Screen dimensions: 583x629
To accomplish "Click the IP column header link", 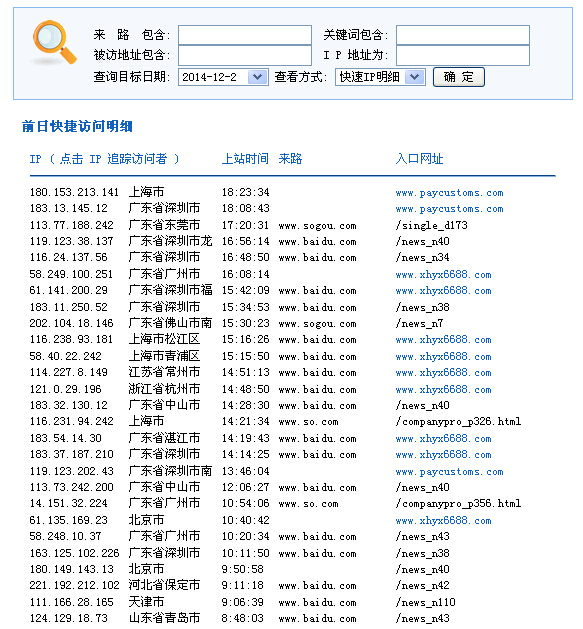I will click(104, 159).
